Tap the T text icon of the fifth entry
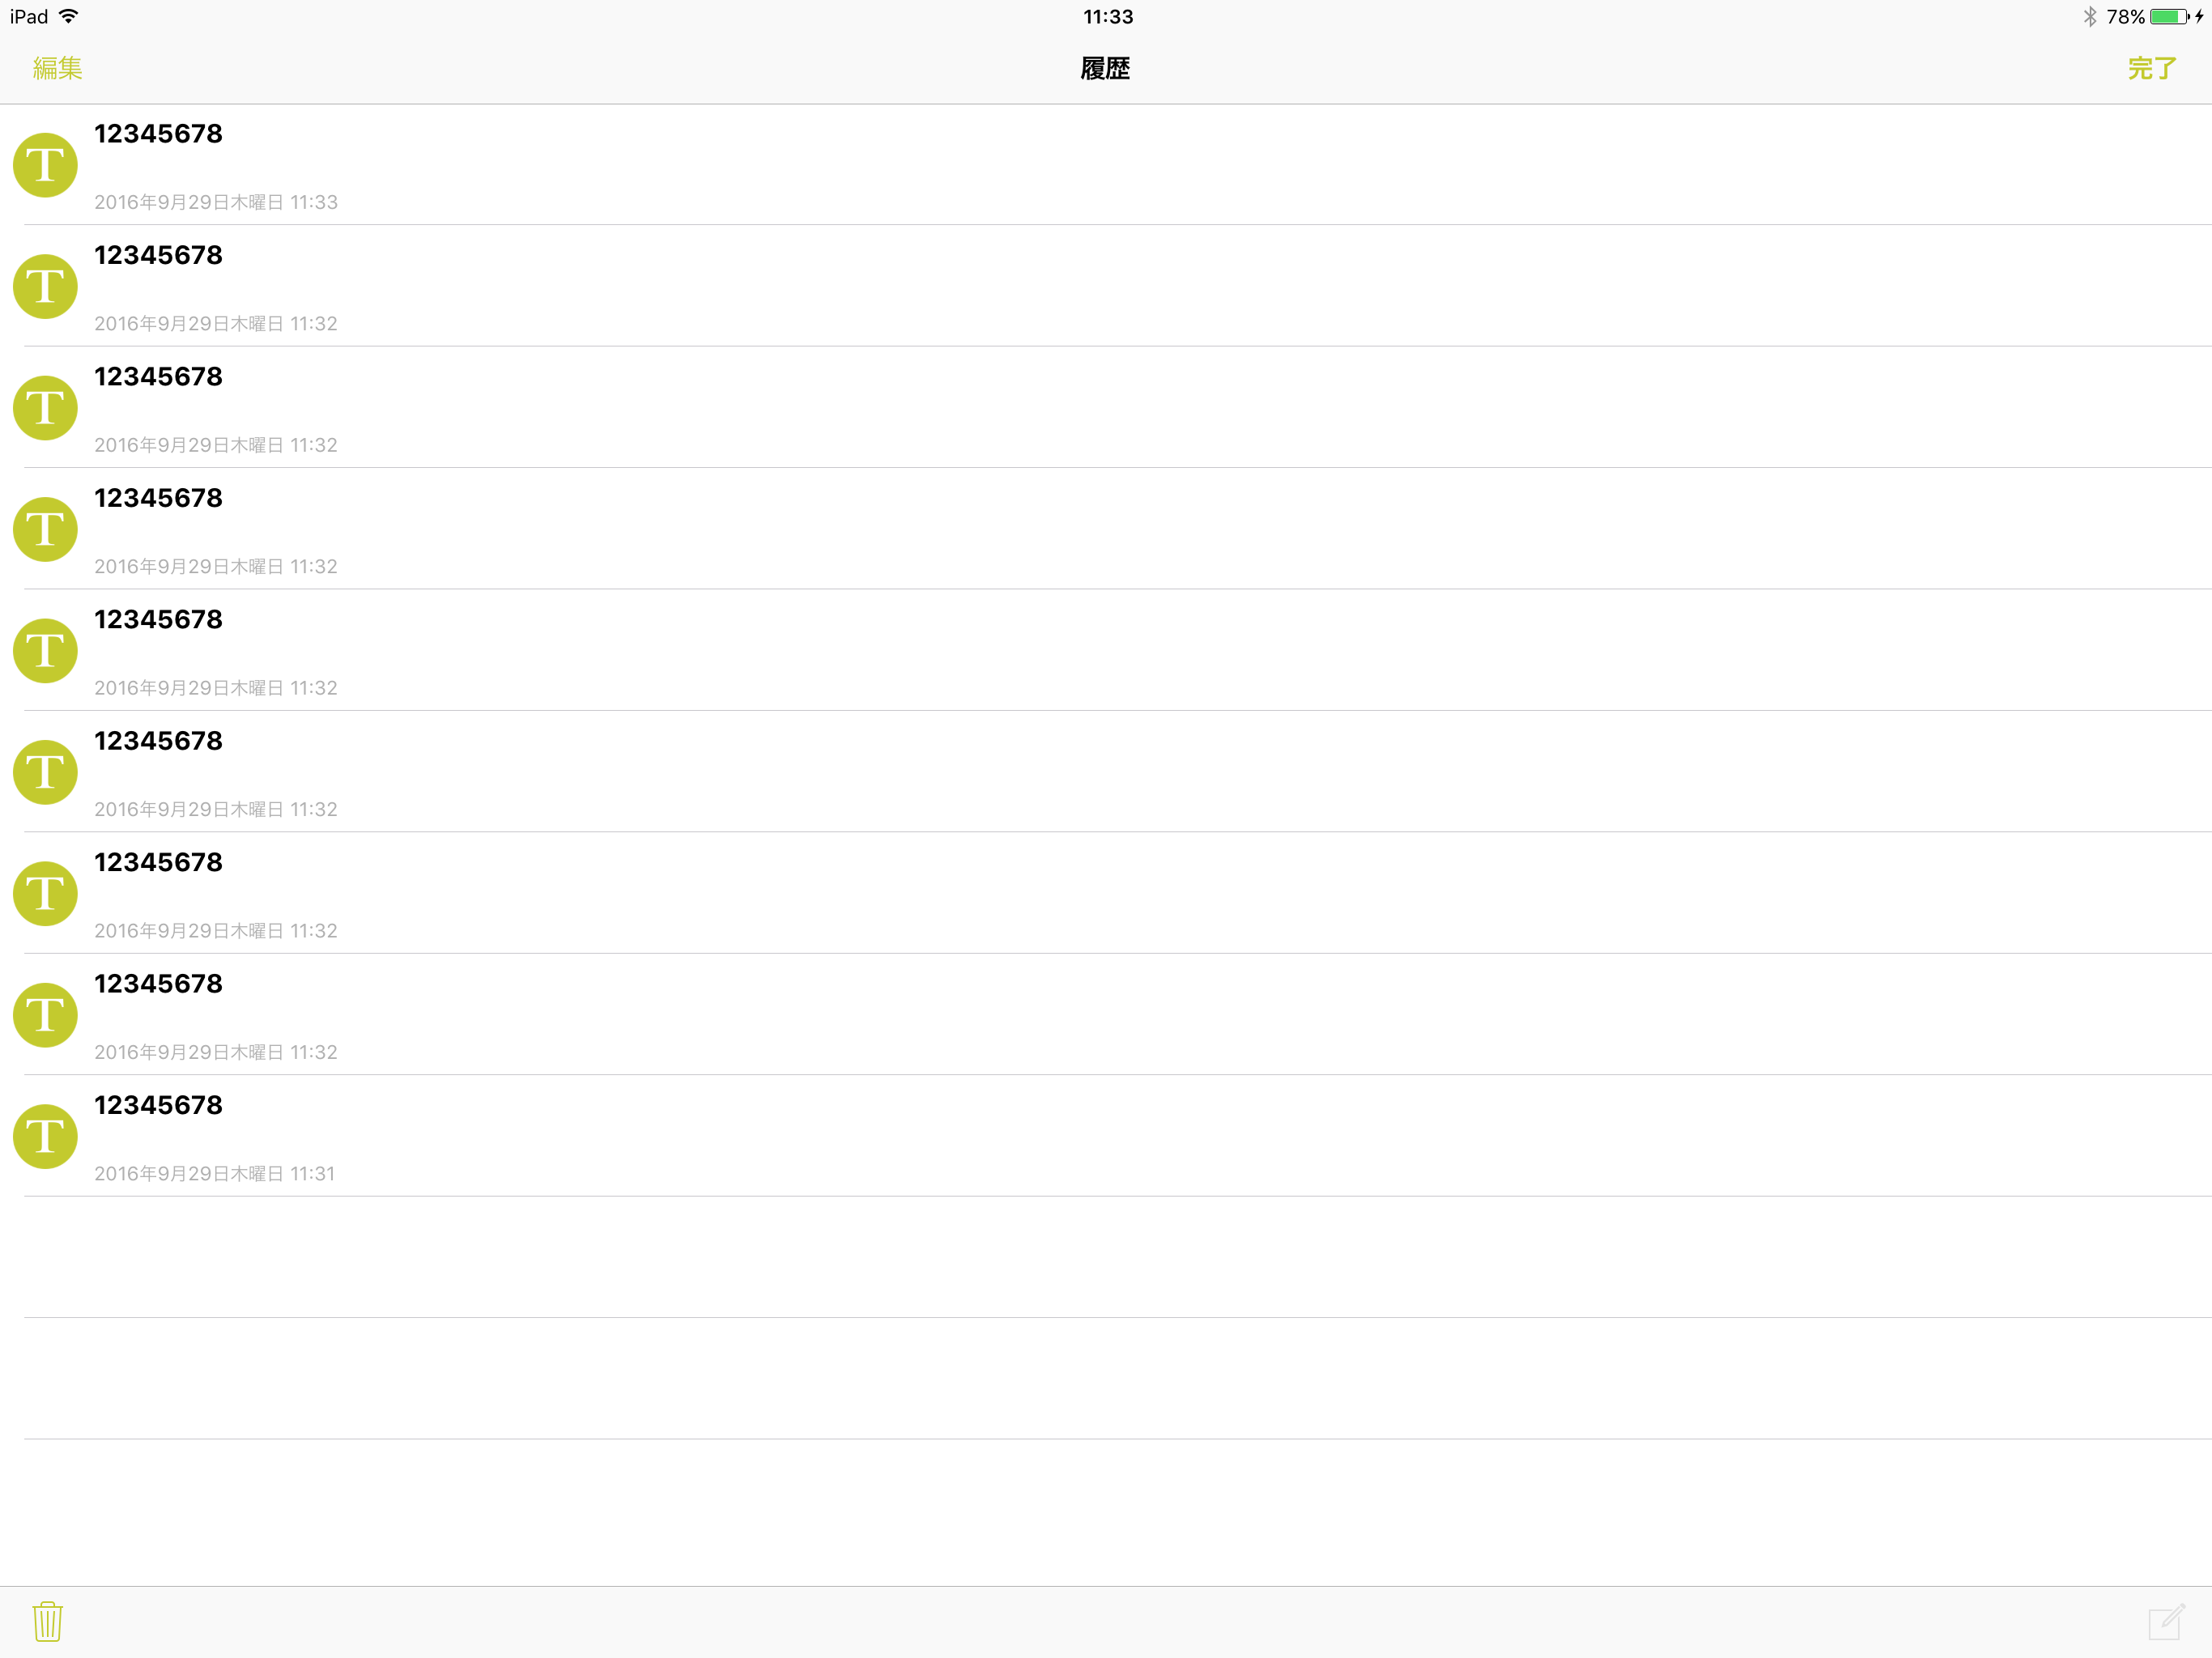 (45, 650)
